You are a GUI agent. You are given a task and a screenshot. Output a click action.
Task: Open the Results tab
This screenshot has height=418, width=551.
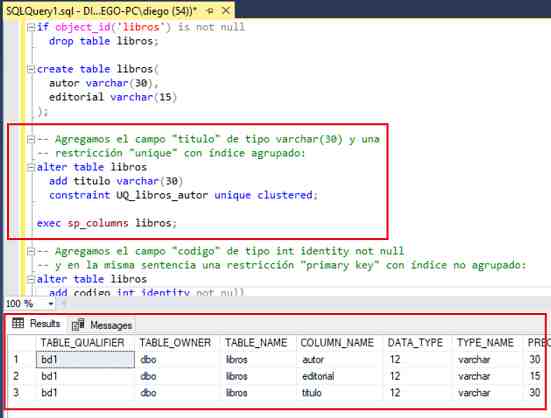(x=36, y=323)
